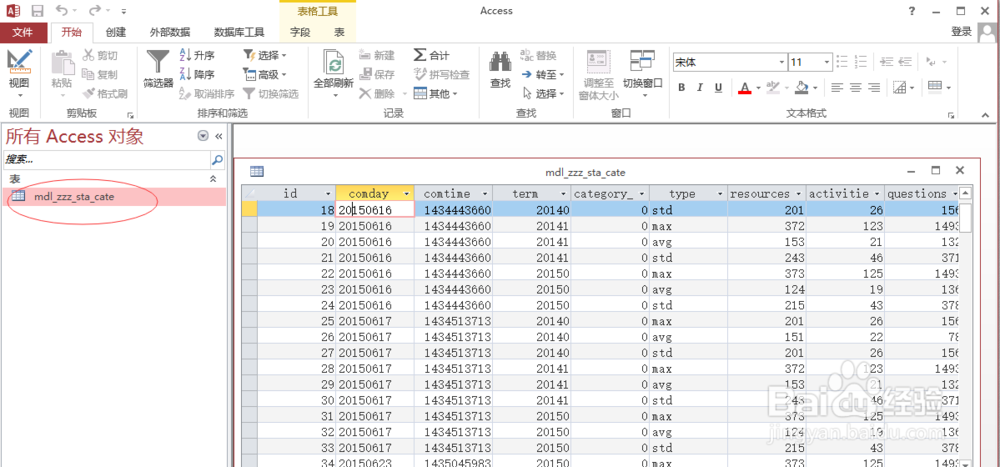1000x467 pixels.
Task: Click the 全部刷新 refresh all icon
Action: (x=334, y=63)
